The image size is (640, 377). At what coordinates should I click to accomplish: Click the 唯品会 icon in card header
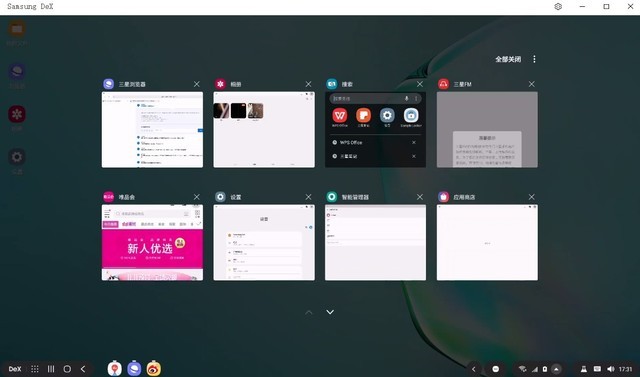pyautogui.click(x=109, y=197)
